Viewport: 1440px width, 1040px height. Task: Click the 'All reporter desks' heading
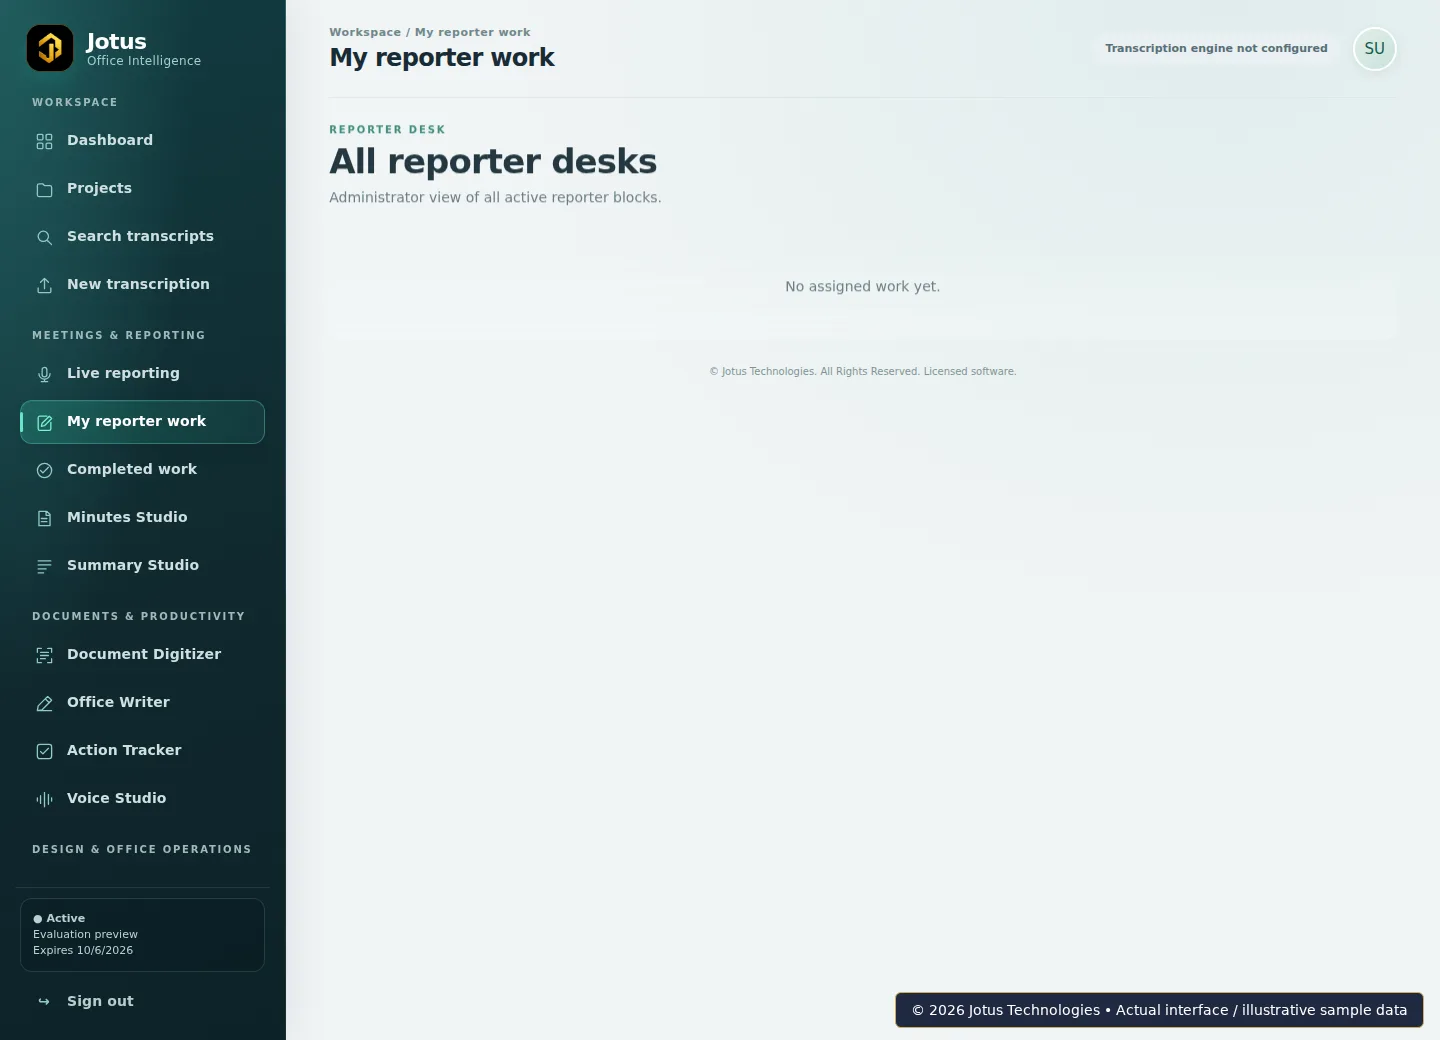coord(493,161)
